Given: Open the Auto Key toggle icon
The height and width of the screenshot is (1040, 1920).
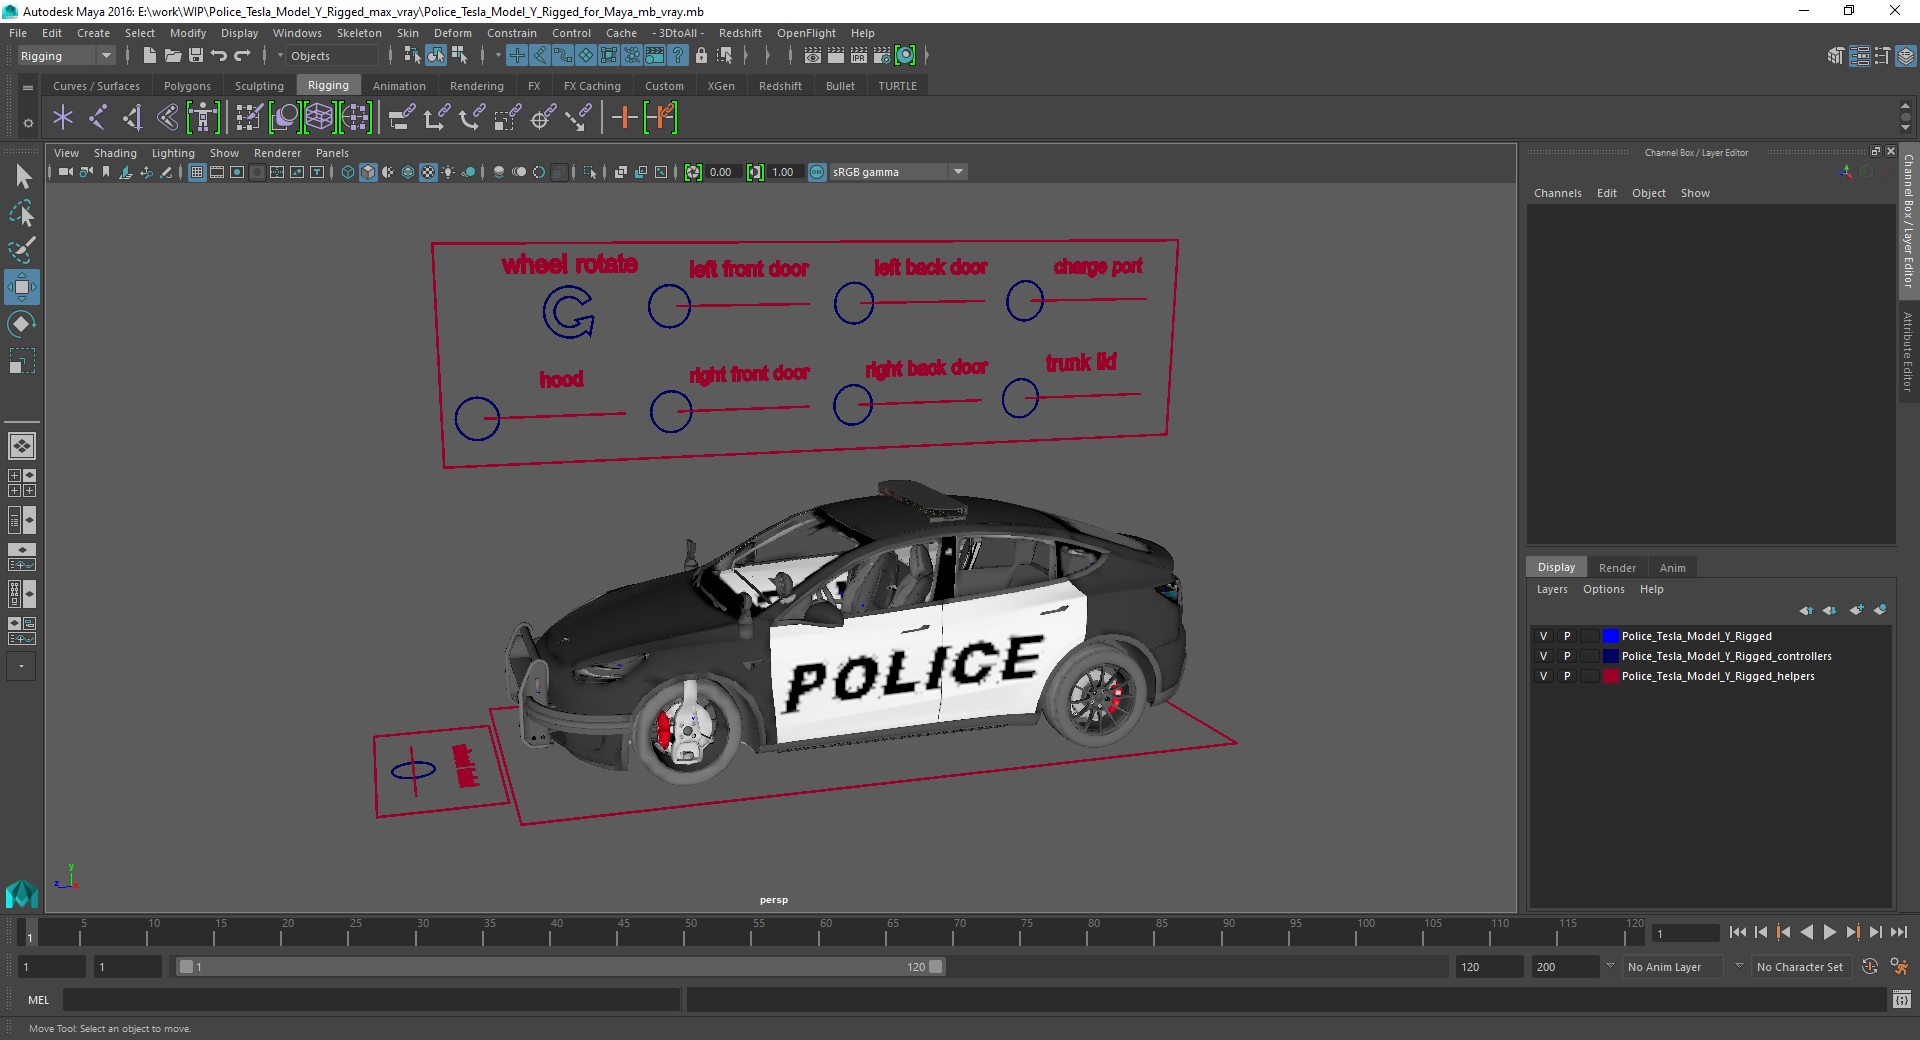Looking at the screenshot, I should tap(1870, 967).
